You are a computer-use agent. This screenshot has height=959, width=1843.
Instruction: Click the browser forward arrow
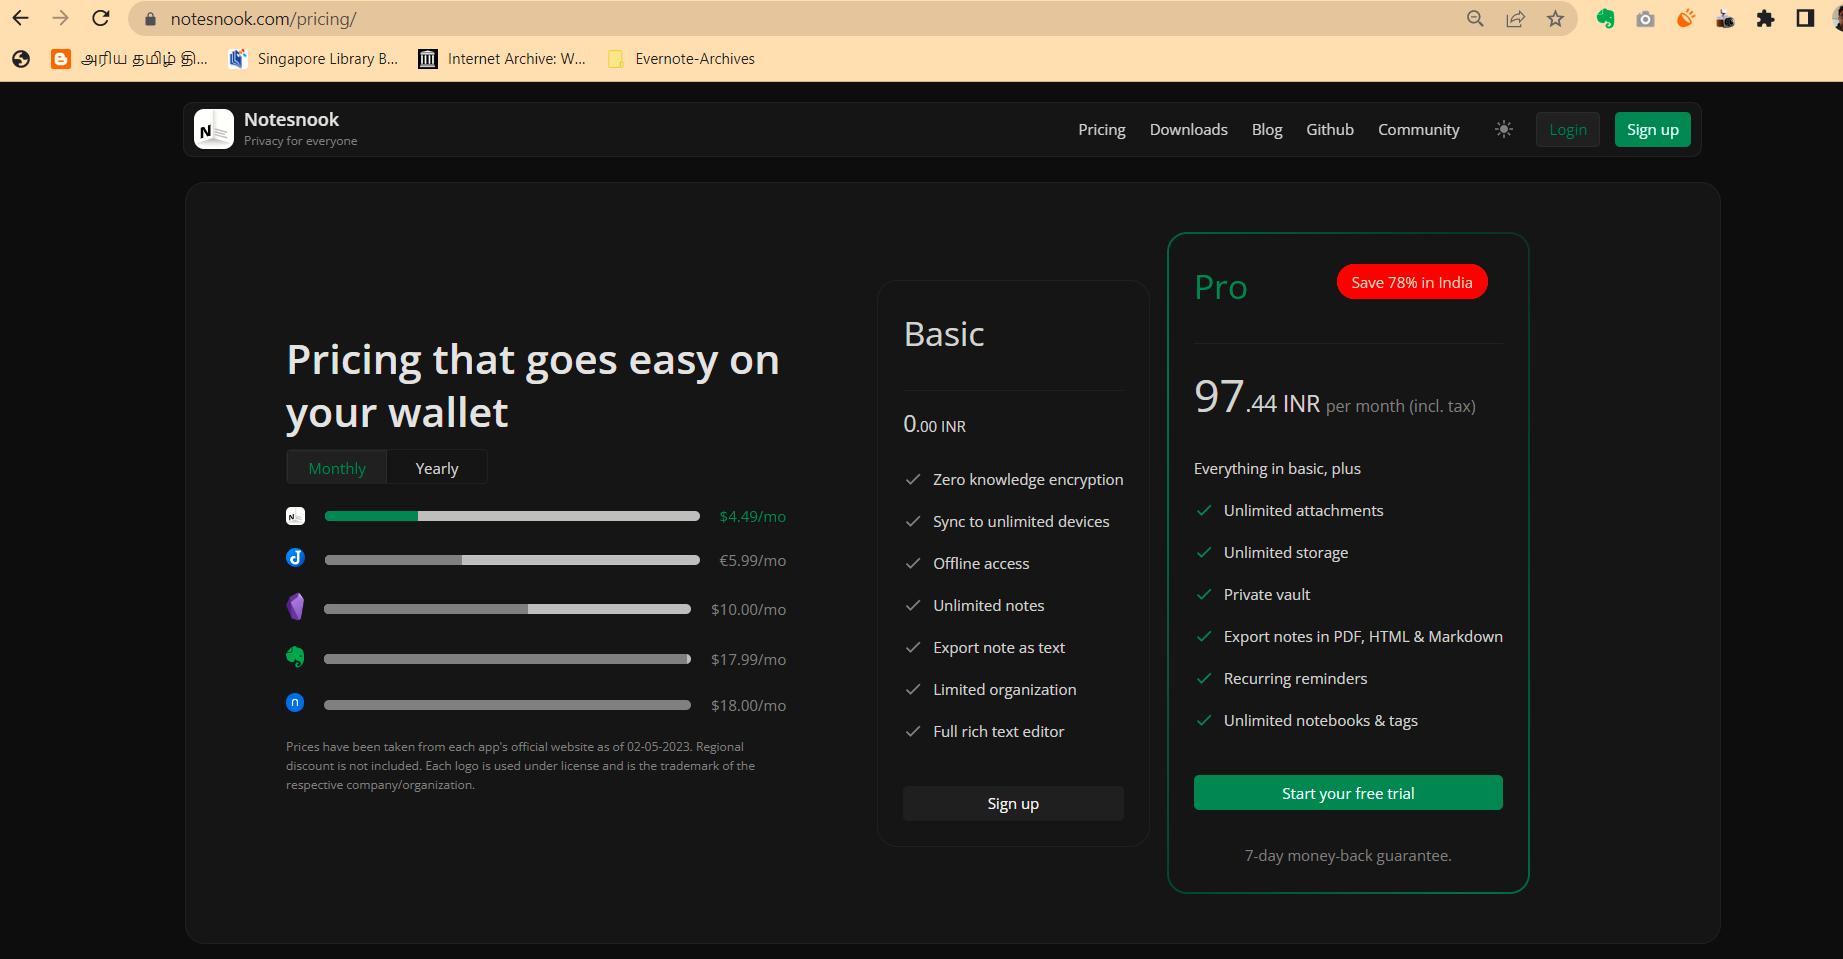(60, 19)
